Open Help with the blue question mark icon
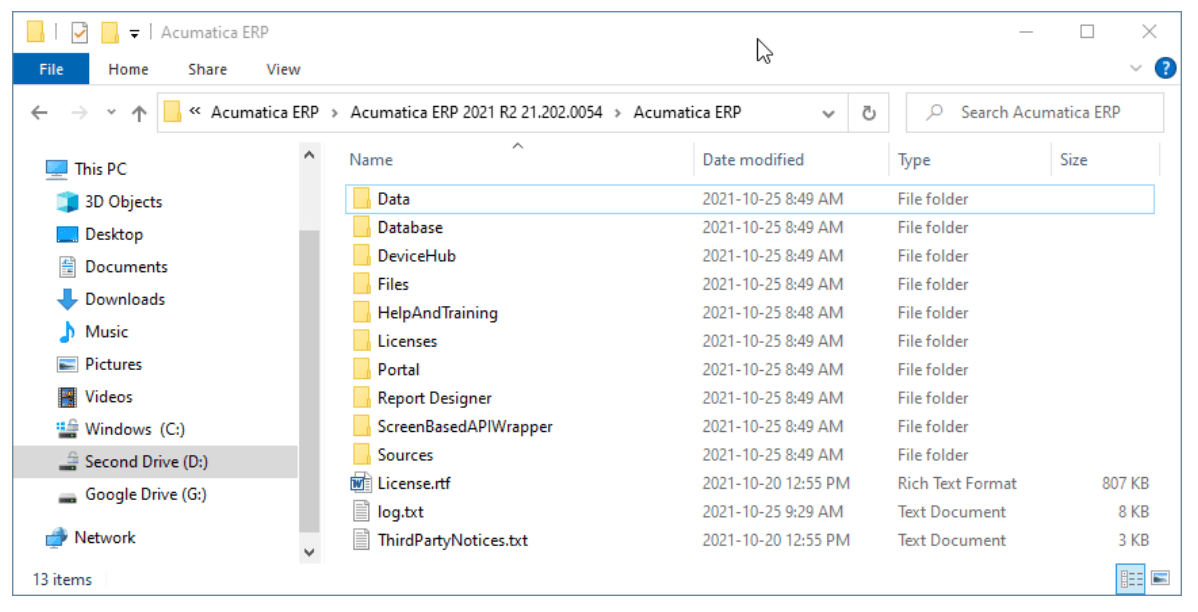 (1165, 68)
